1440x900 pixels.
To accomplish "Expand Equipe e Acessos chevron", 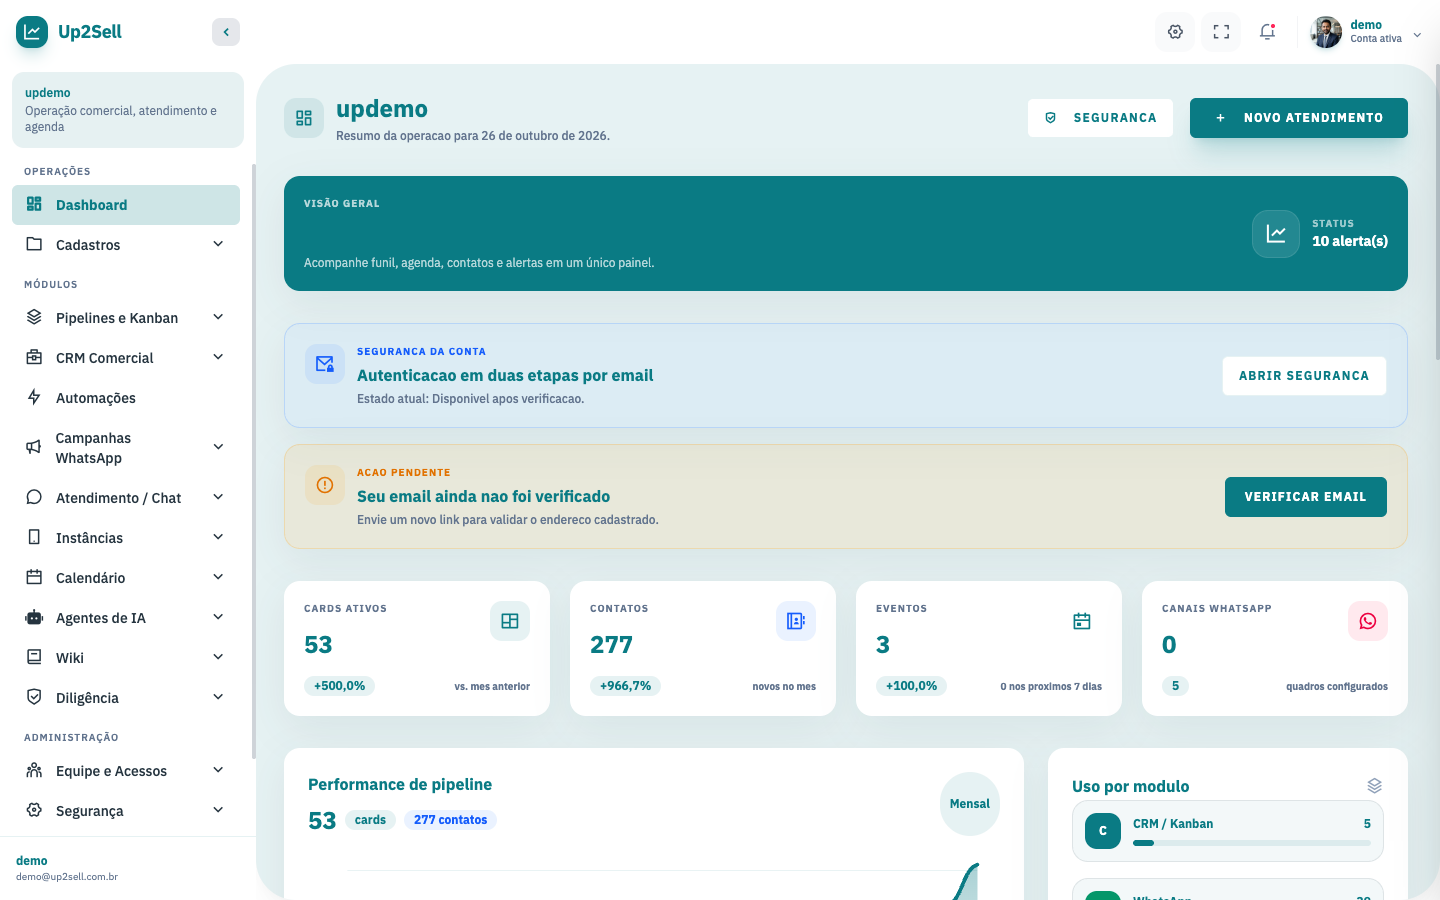I will [218, 771].
